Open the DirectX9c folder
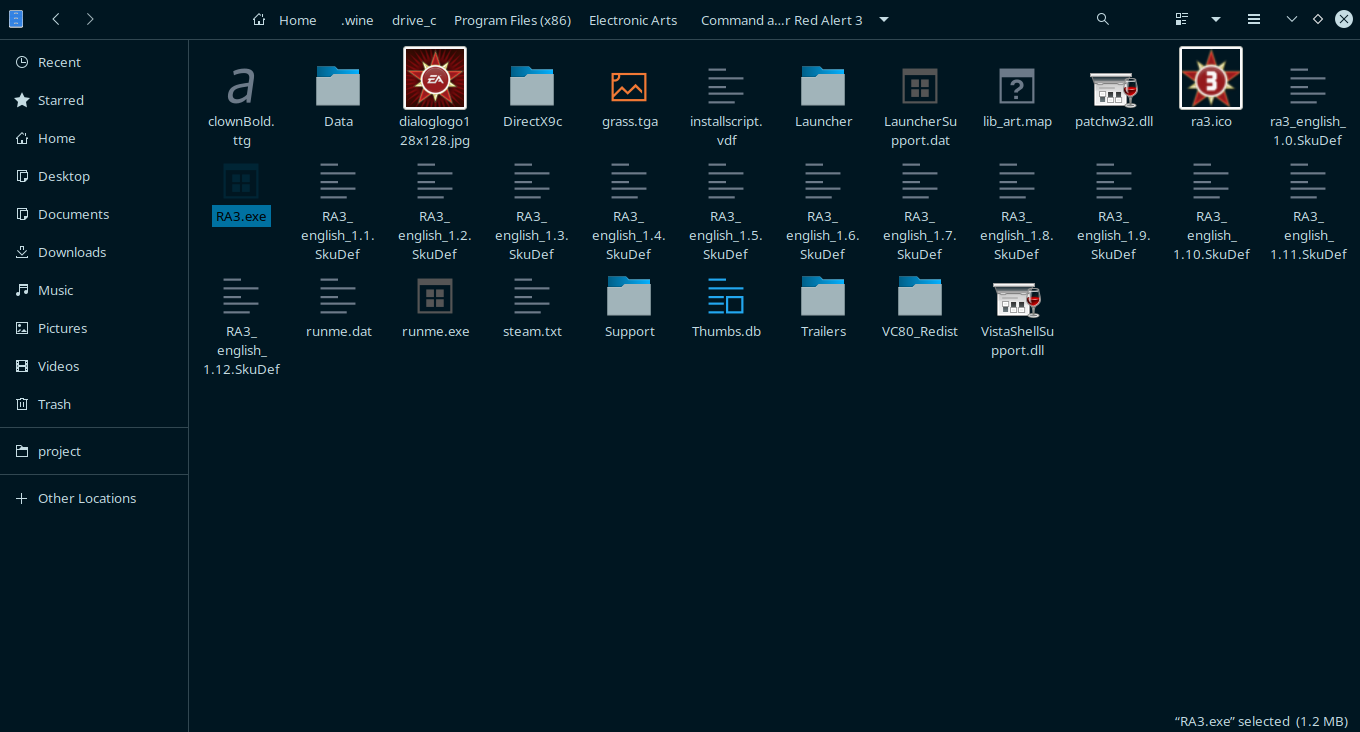The image size is (1360, 732). 532,86
